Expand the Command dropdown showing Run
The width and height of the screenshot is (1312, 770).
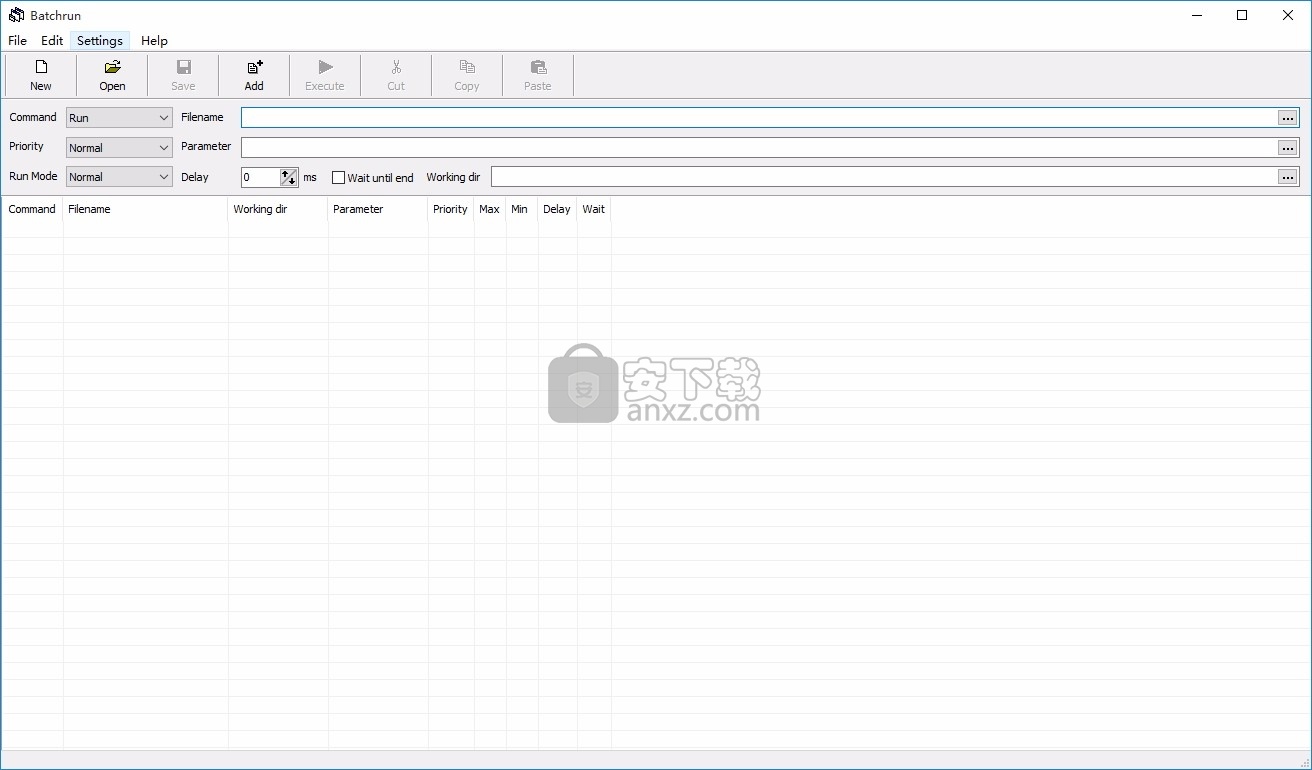pos(119,118)
